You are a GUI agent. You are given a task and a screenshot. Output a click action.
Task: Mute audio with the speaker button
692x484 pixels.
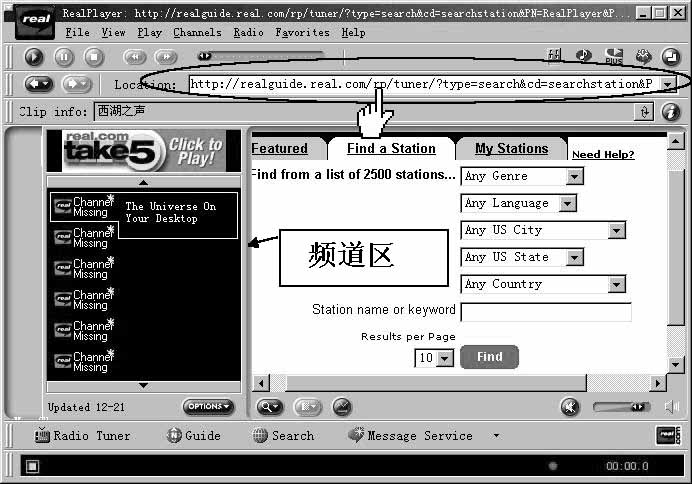pyautogui.click(x=569, y=407)
